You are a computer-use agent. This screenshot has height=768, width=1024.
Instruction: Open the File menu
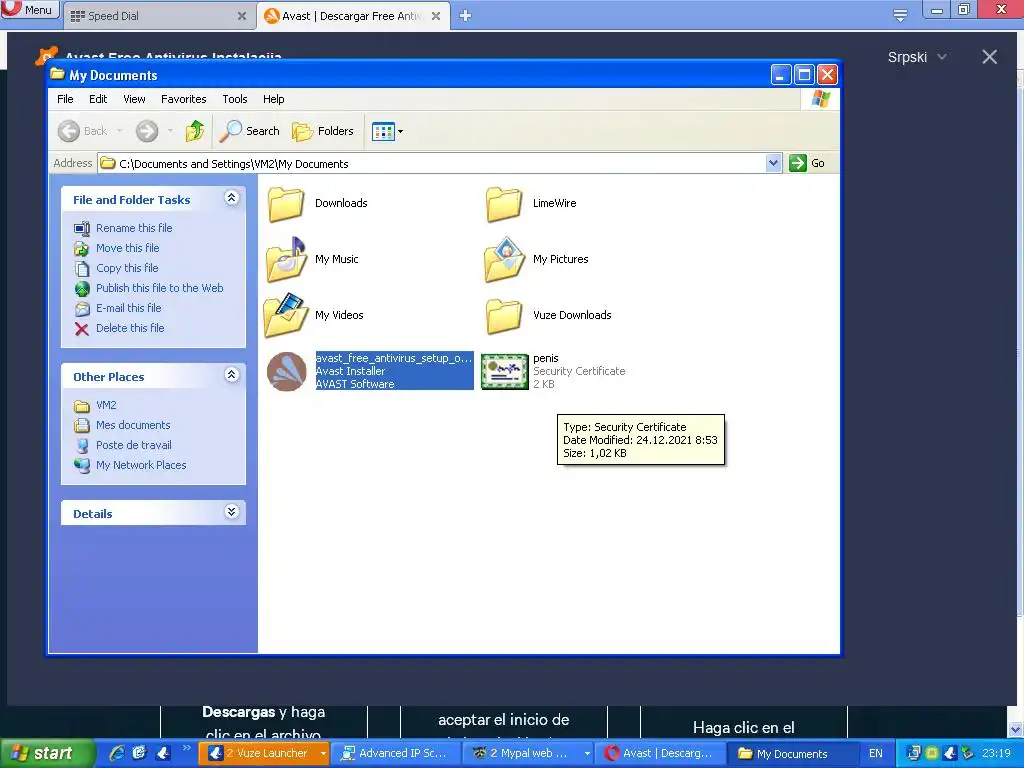click(65, 99)
